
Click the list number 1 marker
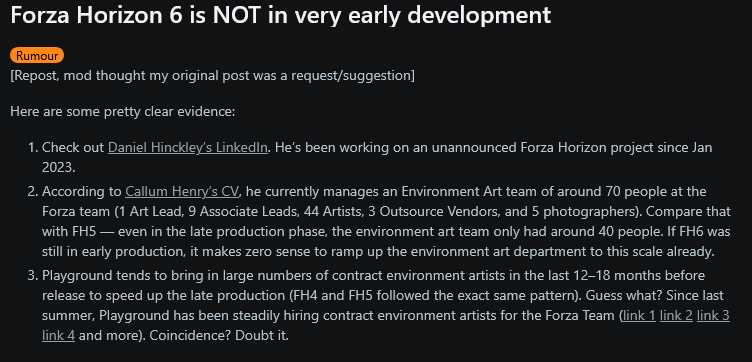pyautogui.click(x=33, y=148)
